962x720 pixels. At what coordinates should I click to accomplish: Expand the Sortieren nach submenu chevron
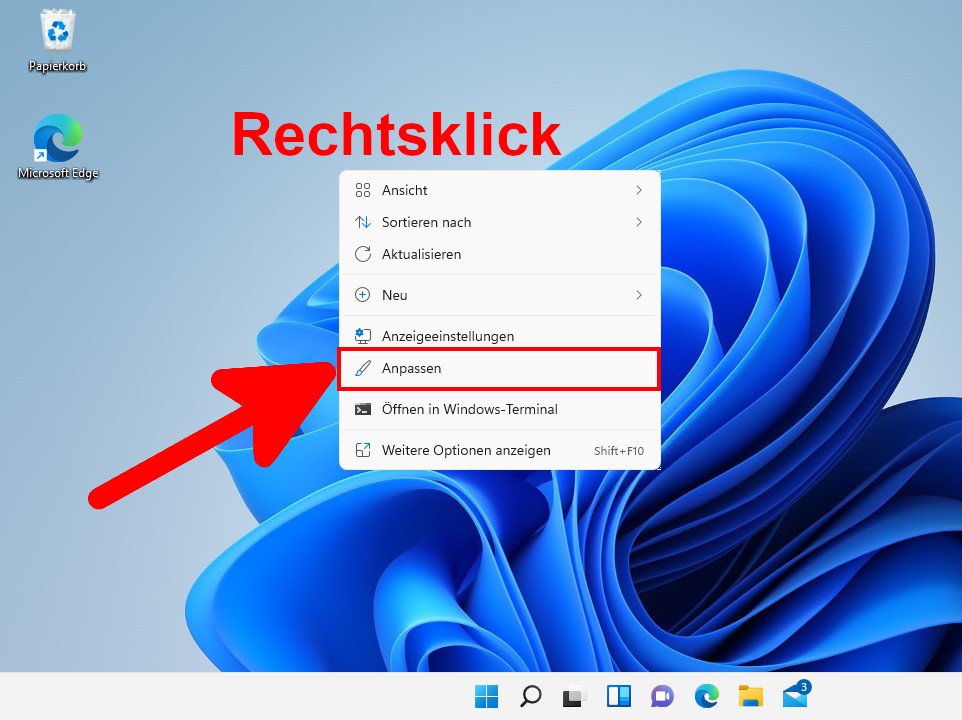click(x=640, y=222)
